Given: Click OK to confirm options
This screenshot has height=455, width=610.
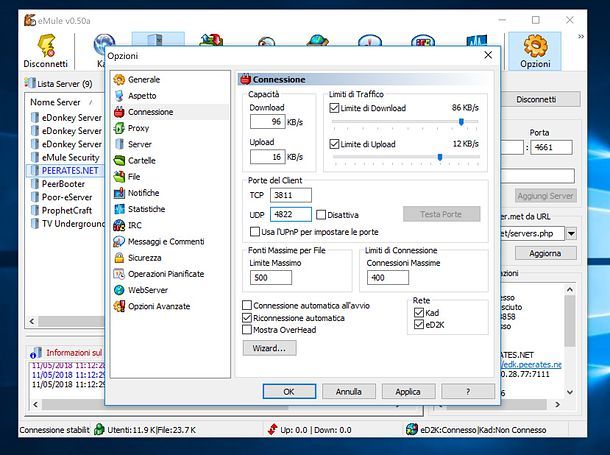Looking at the screenshot, I should click(289, 392).
